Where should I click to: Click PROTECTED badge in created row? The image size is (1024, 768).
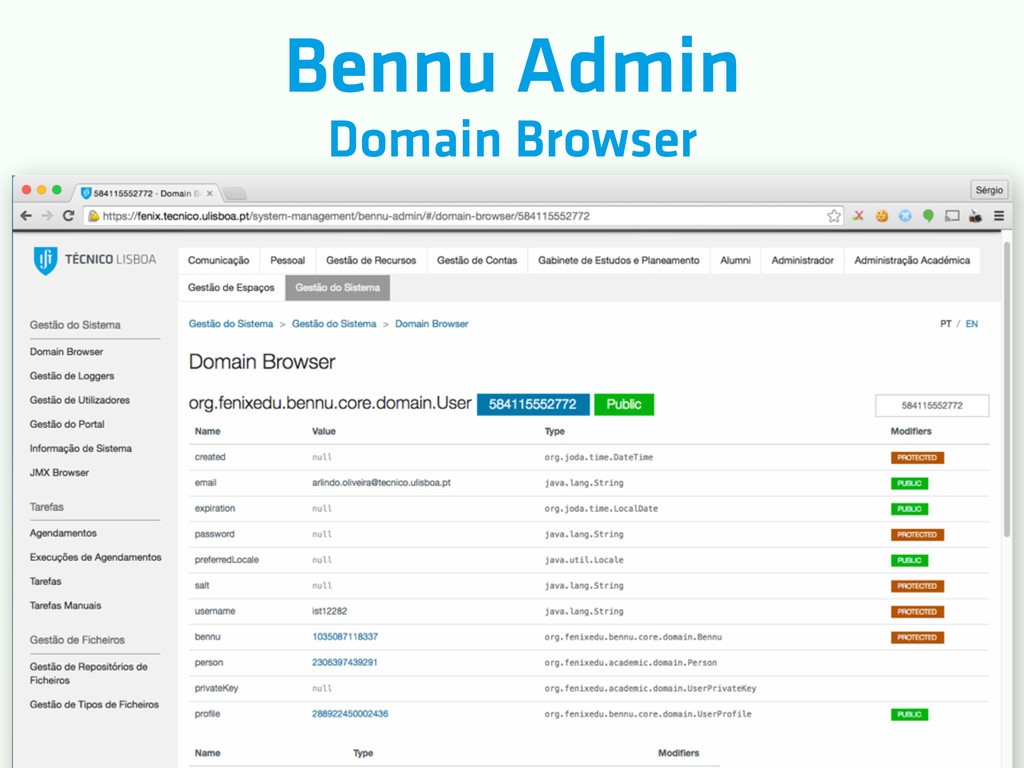917,458
